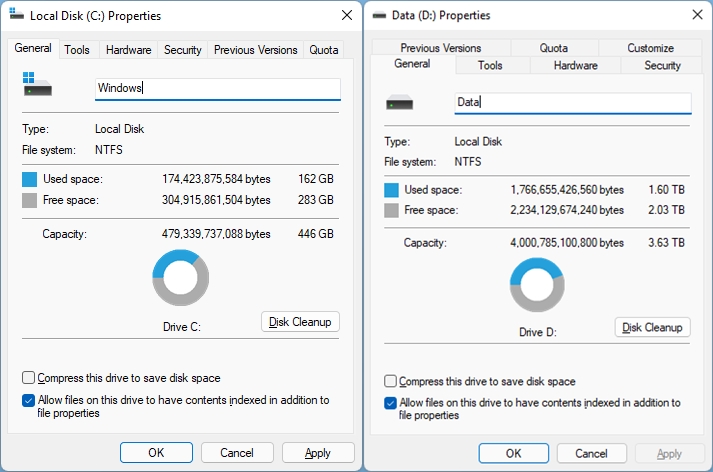713x472 pixels.
Task: Uncheck content indexing for drive C
Action: coord(28,400)
